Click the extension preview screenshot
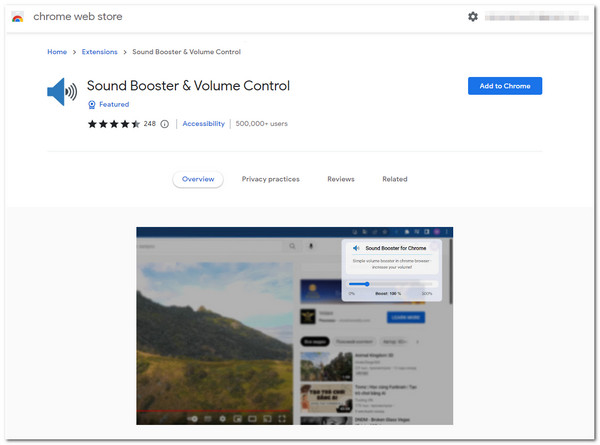 295,326
